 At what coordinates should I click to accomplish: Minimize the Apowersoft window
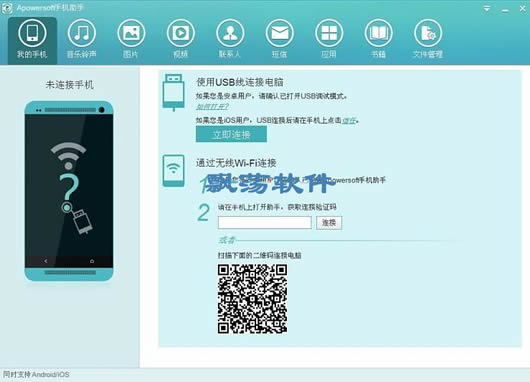[505, 9]
